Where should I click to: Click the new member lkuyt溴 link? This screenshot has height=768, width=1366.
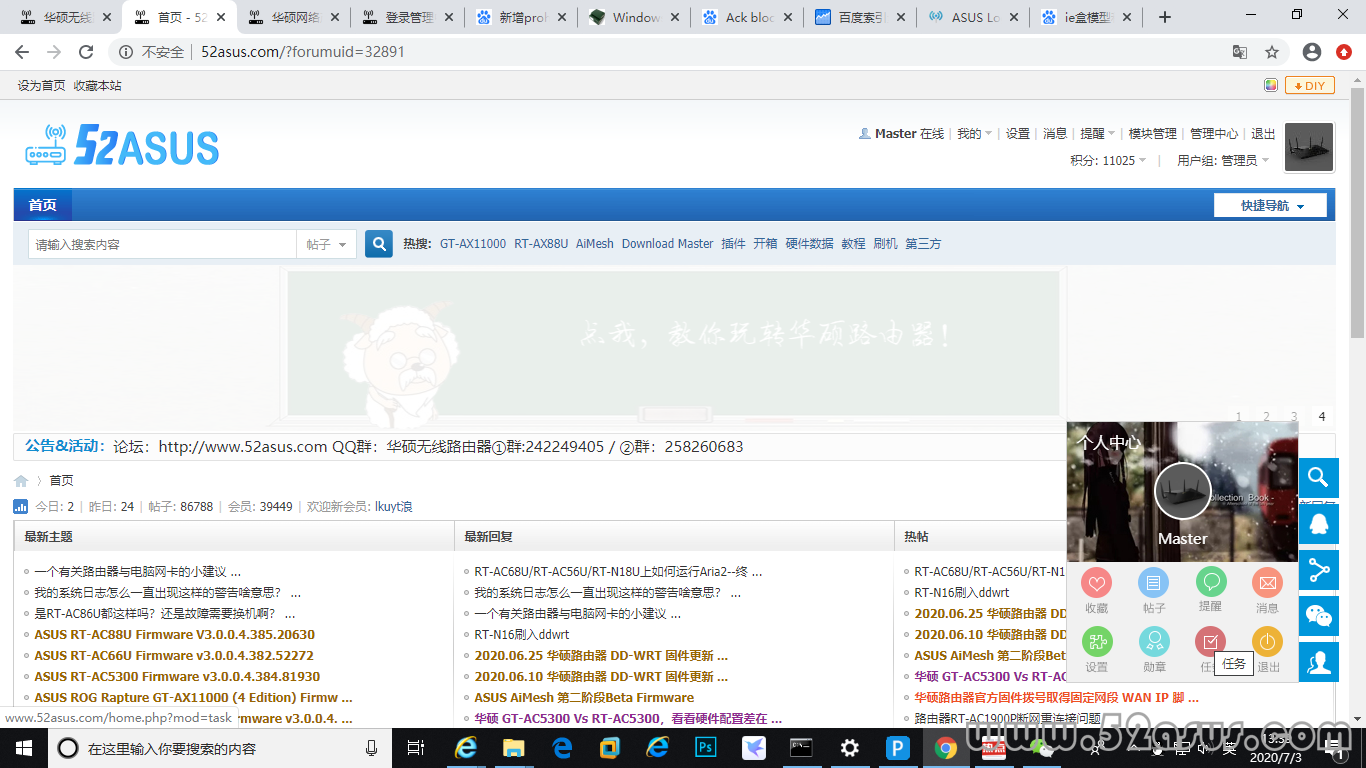[394, 507]
